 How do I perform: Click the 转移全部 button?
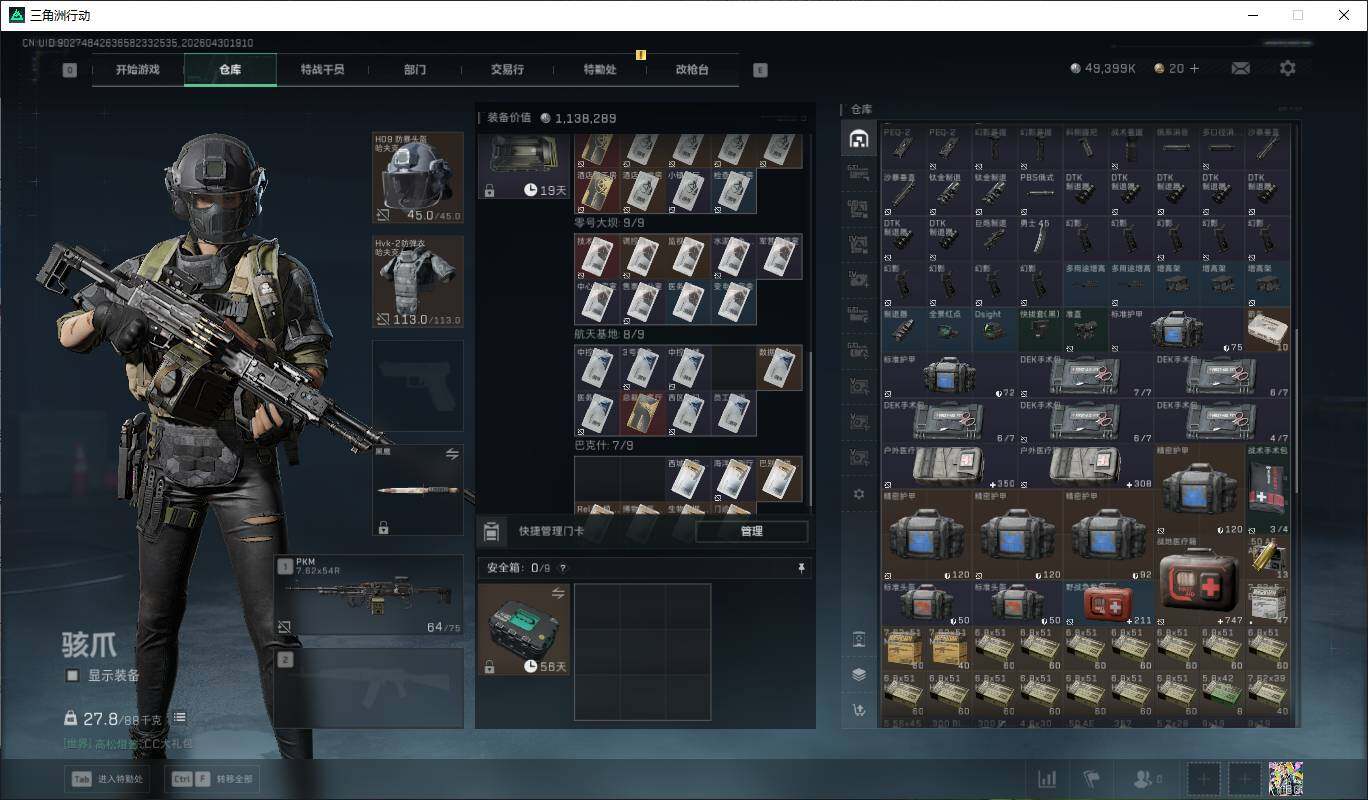click(x=213, y=779)
